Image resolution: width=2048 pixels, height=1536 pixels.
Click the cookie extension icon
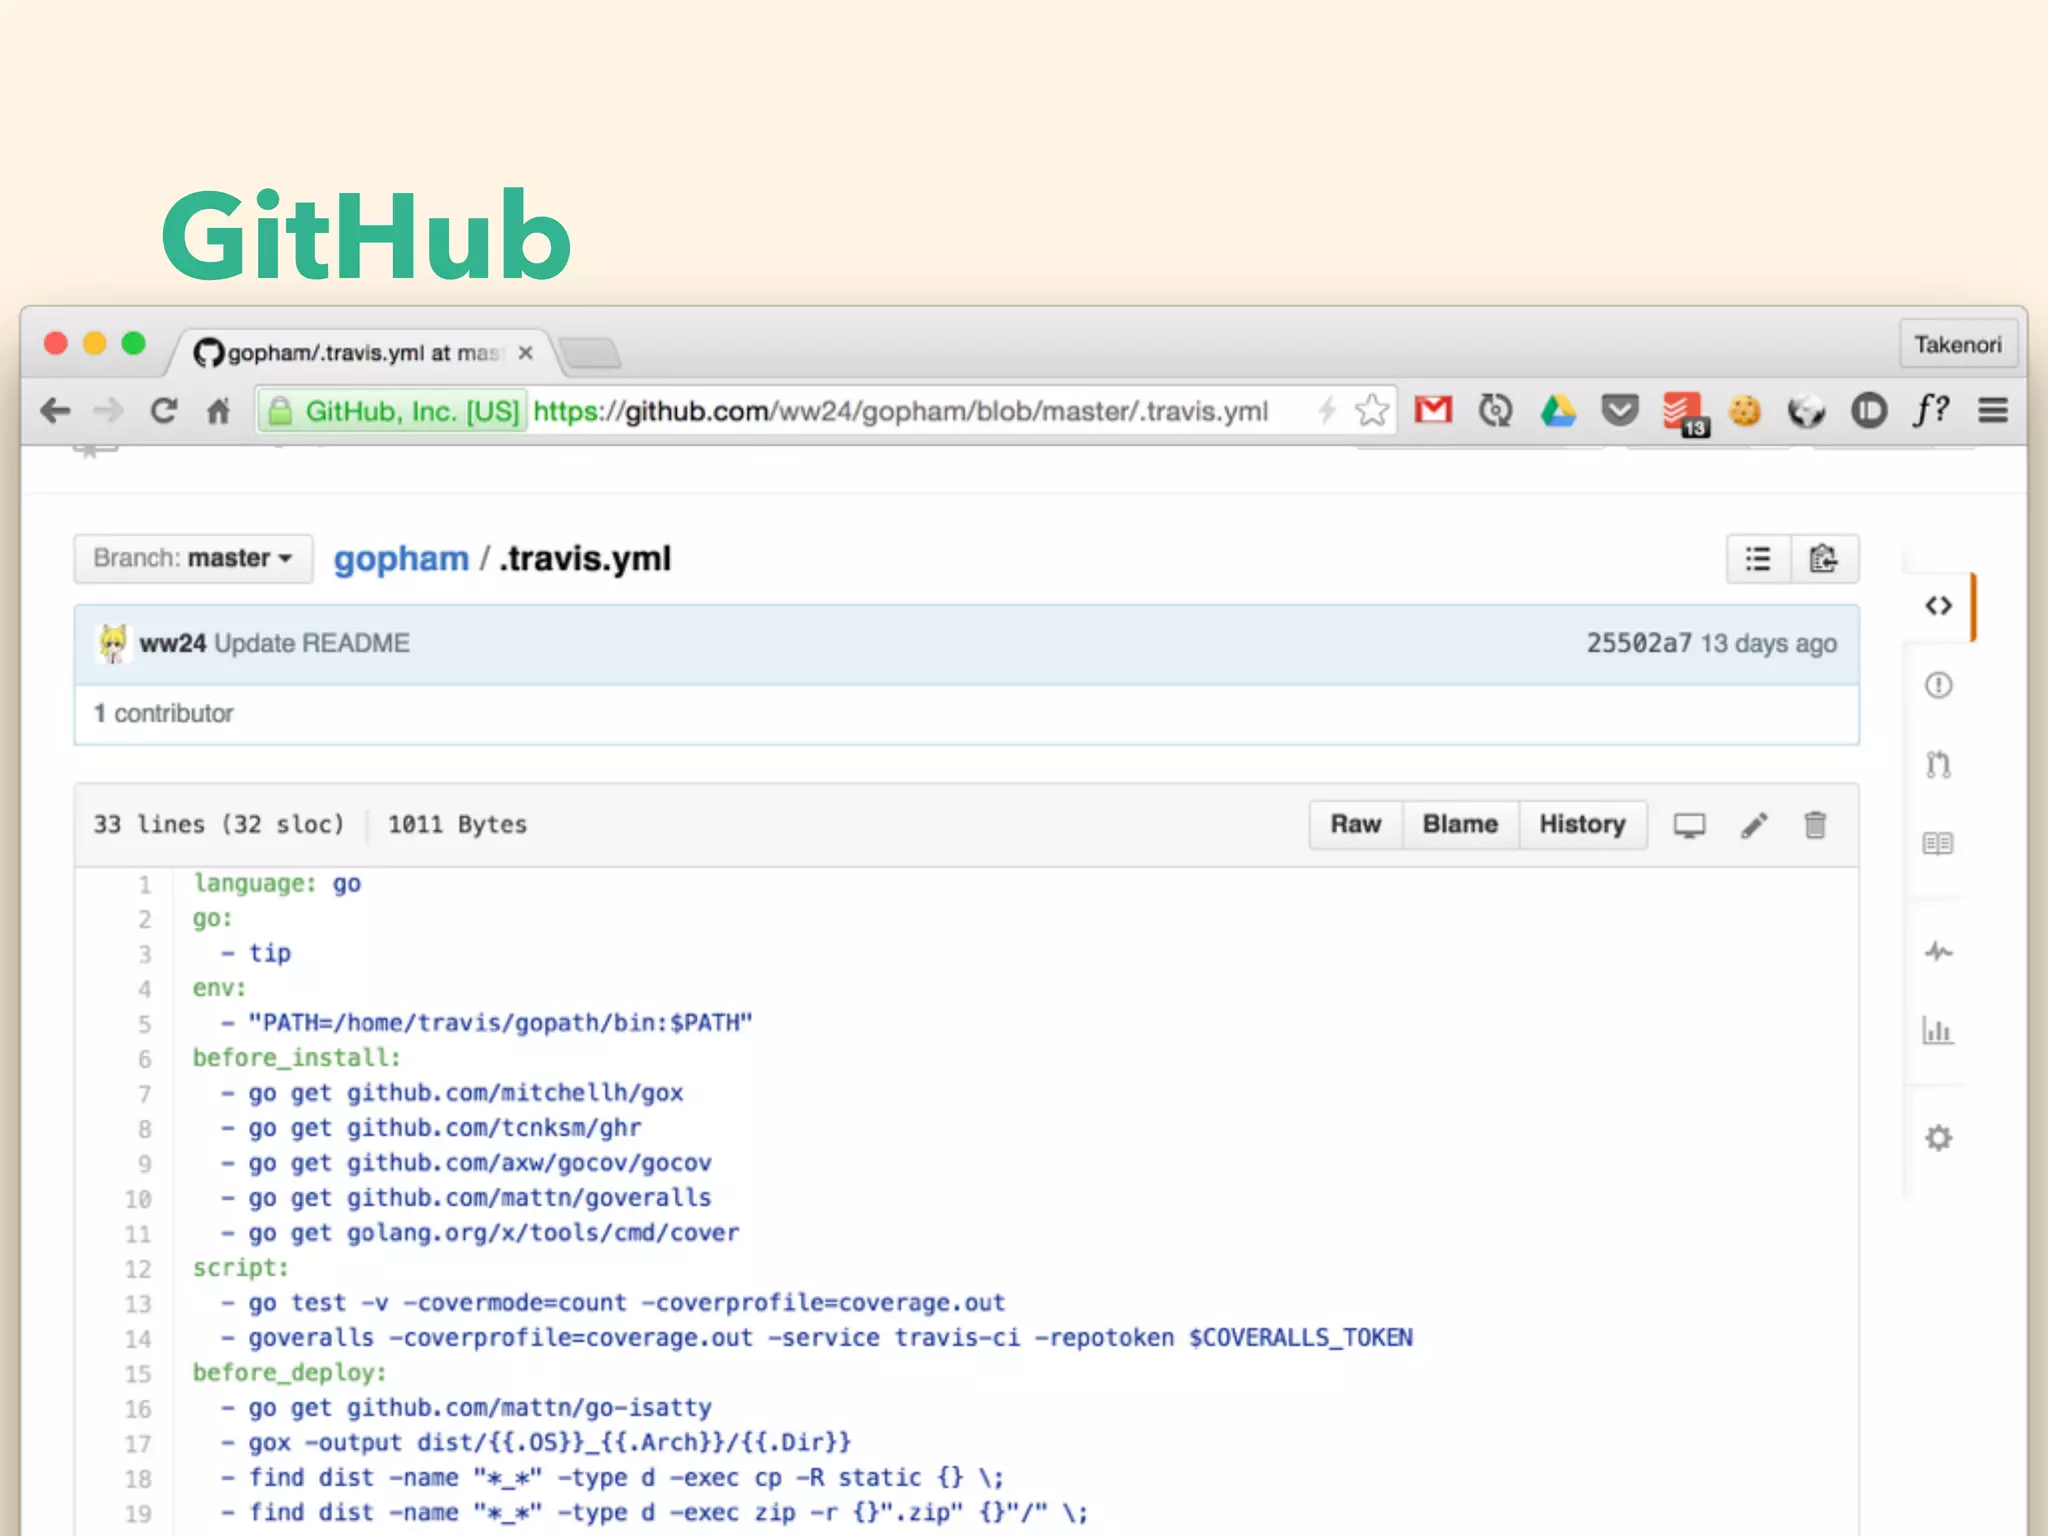click(1744, 410)
